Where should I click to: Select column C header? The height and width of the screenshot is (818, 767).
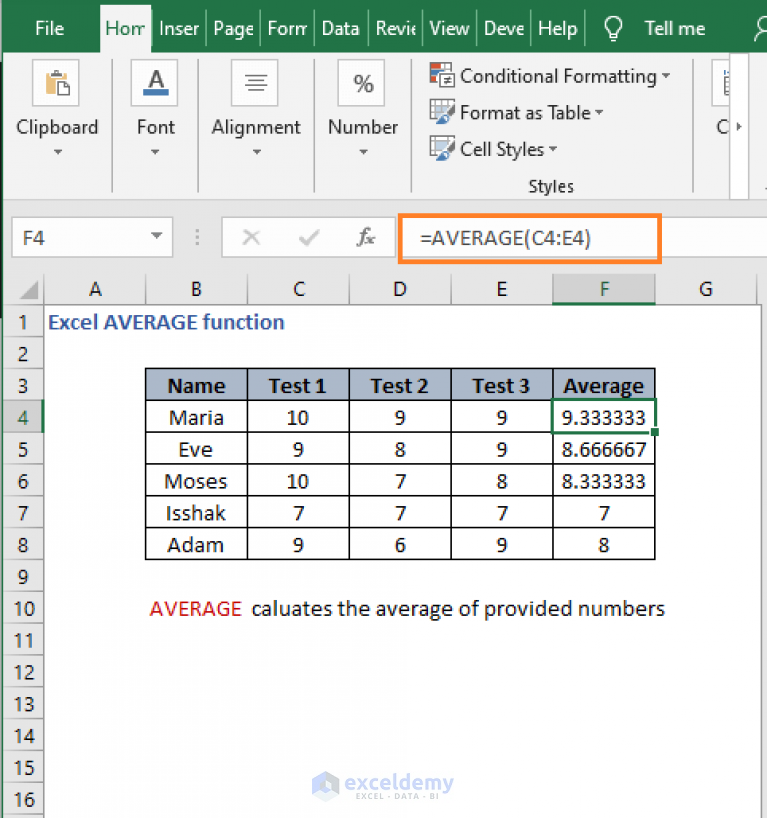pos(299,290)
